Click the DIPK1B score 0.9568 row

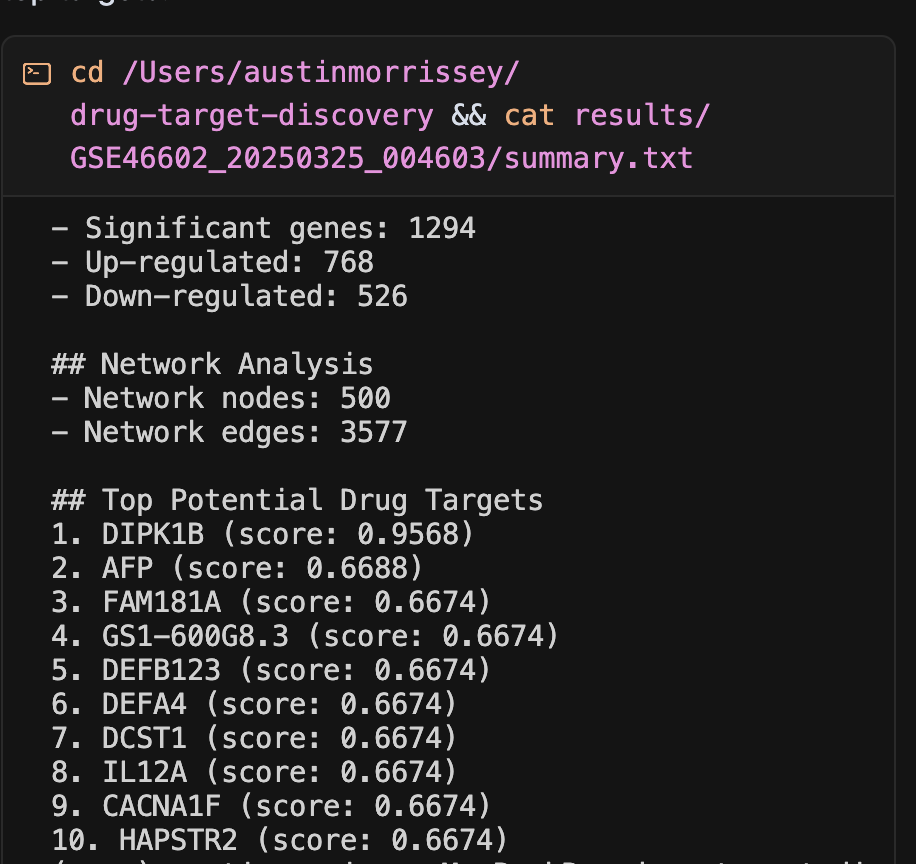point(262,534)
